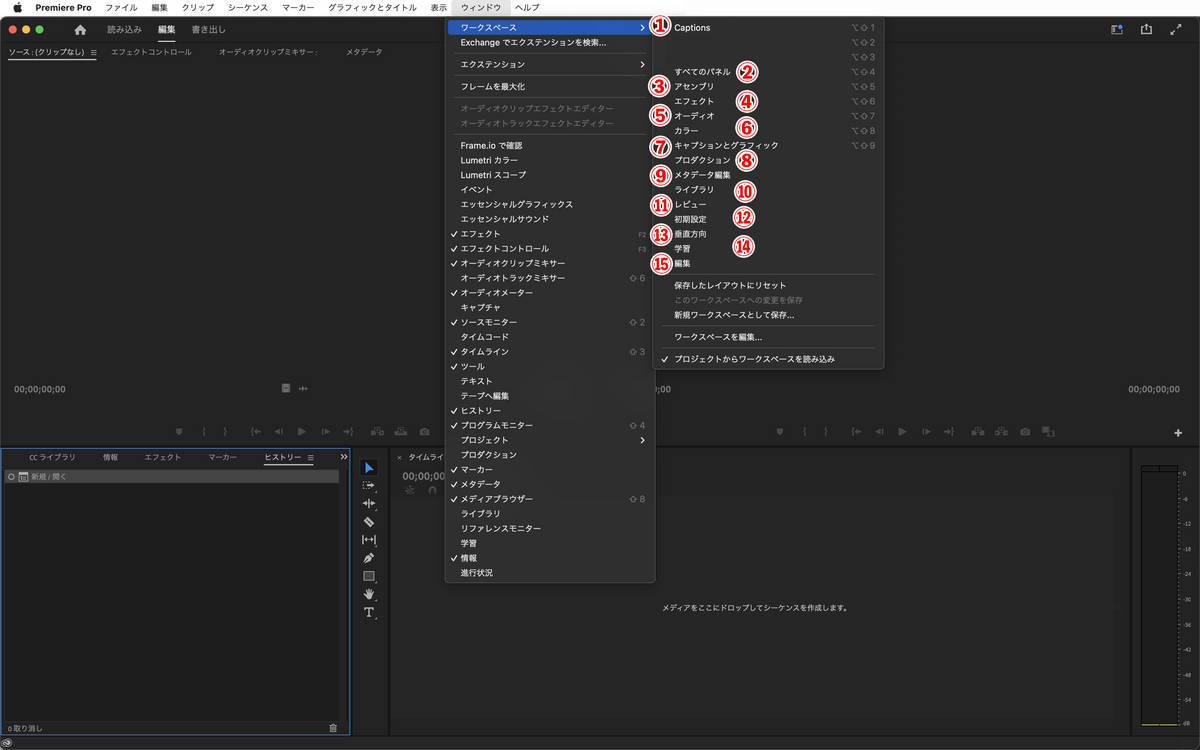
Task: Open Program monitor button editor plus
Action: [x=1178, y=433]
